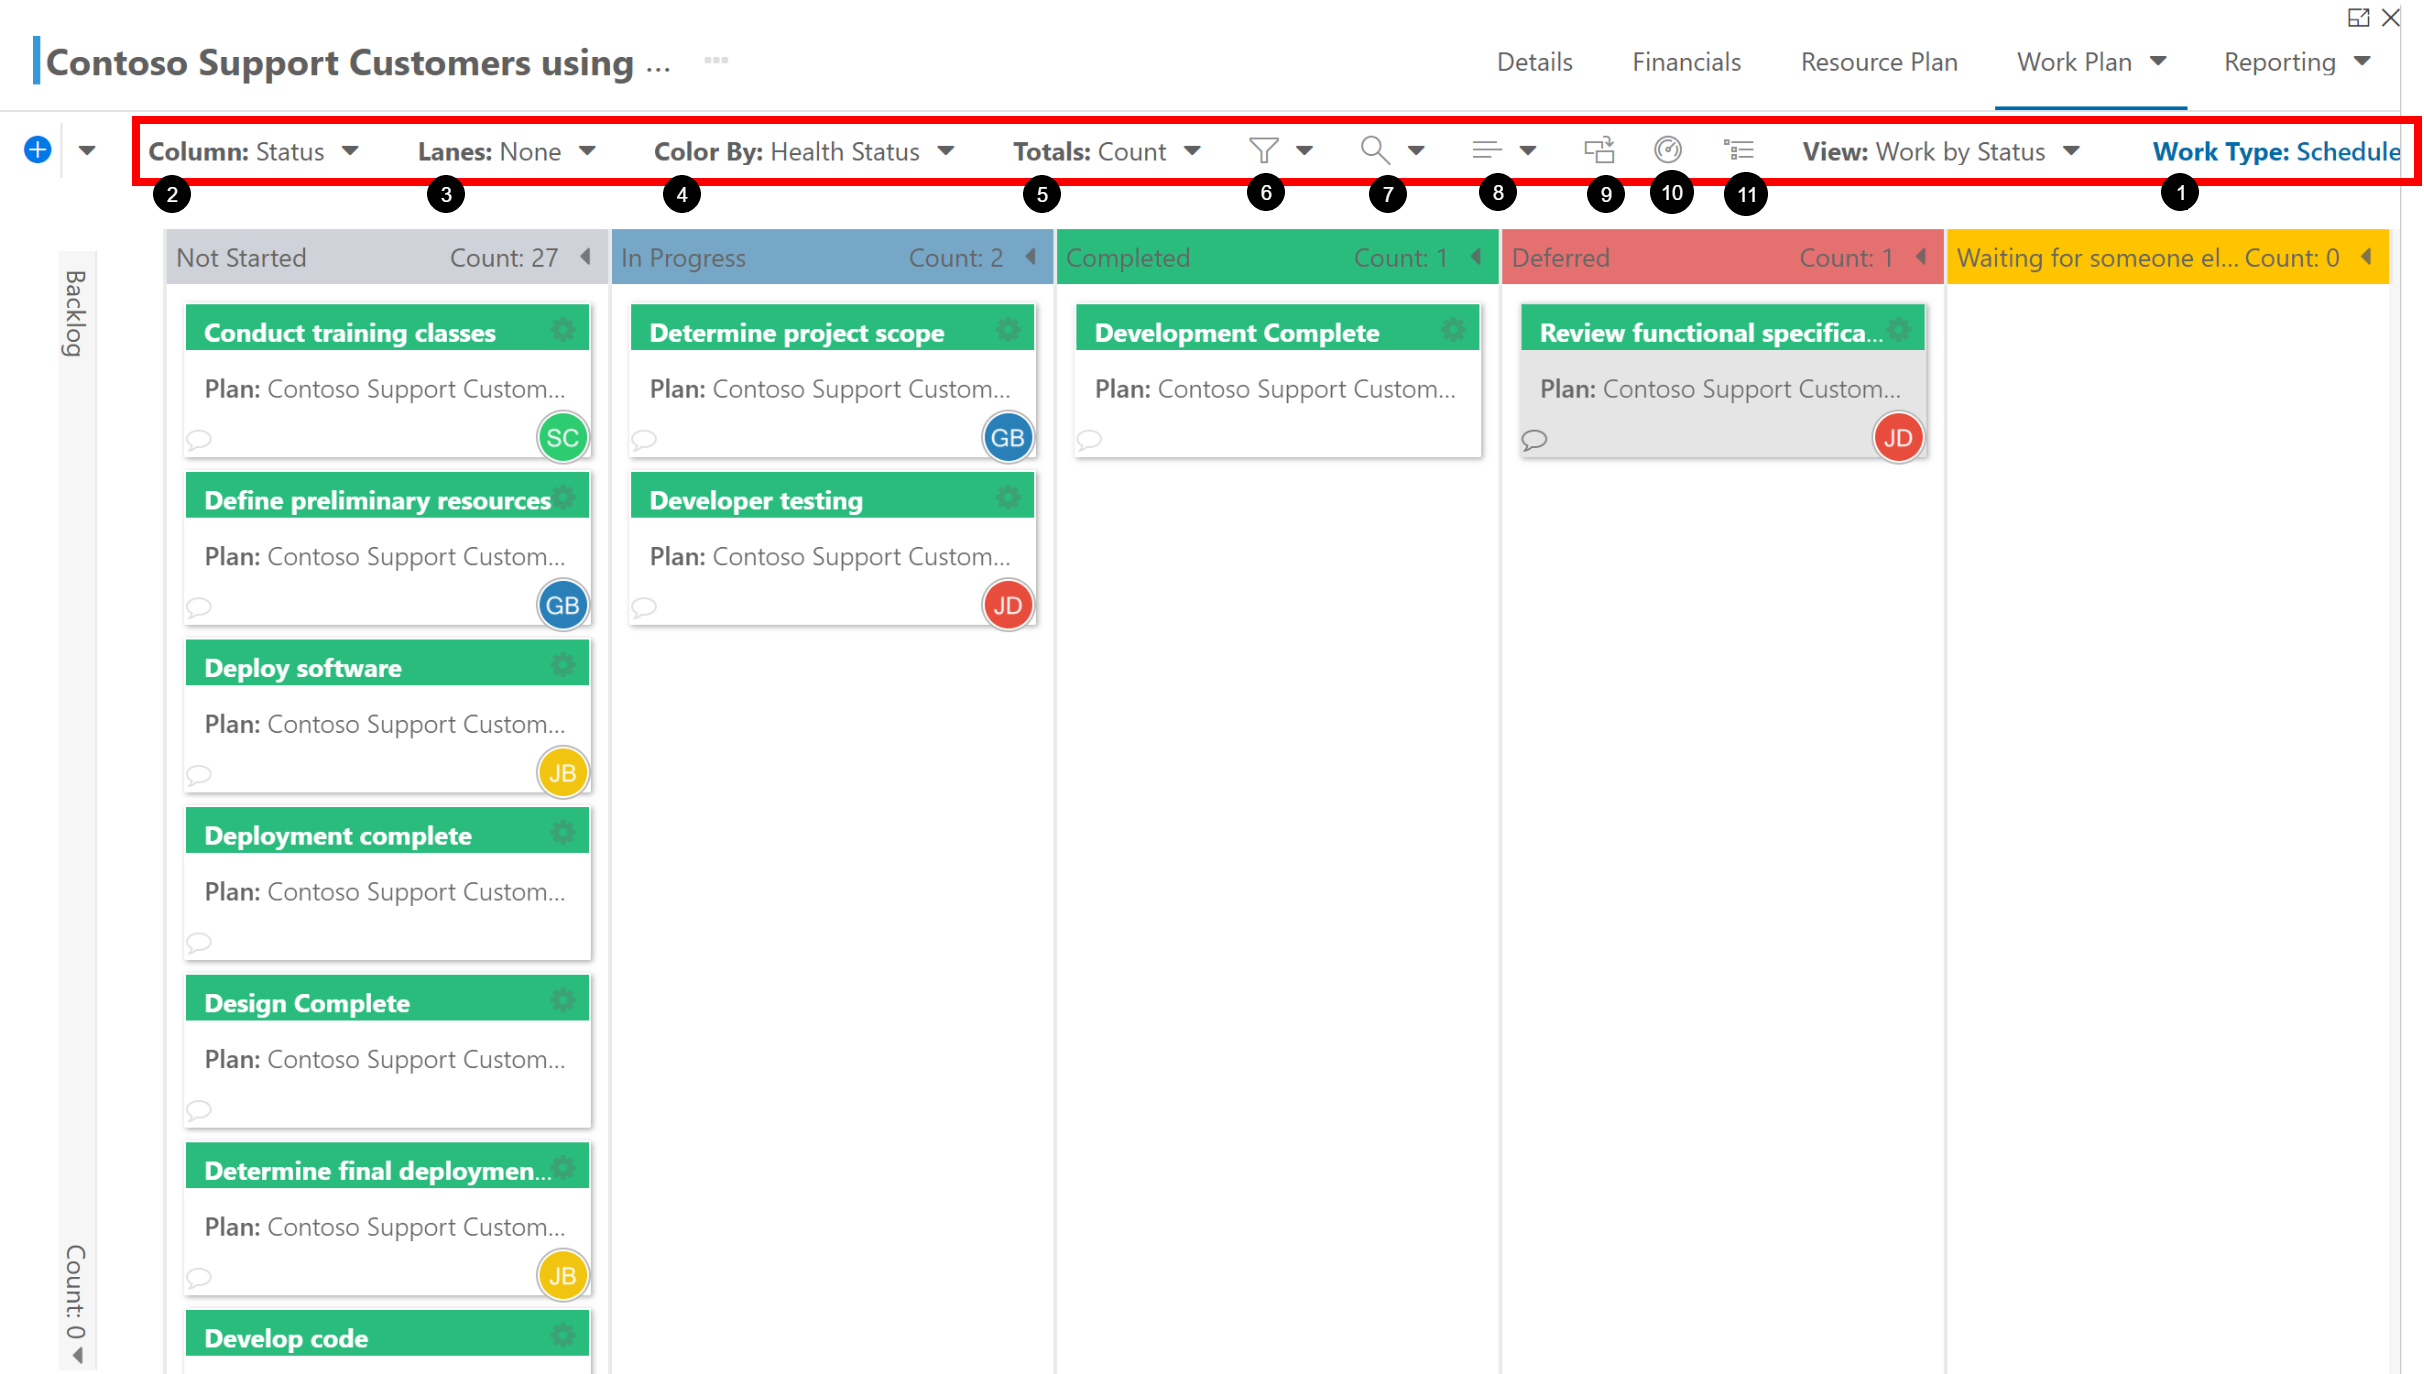The image size is (2424, 1374).
Task: Open gear on Development Complete card
Action: point(1453,329)
